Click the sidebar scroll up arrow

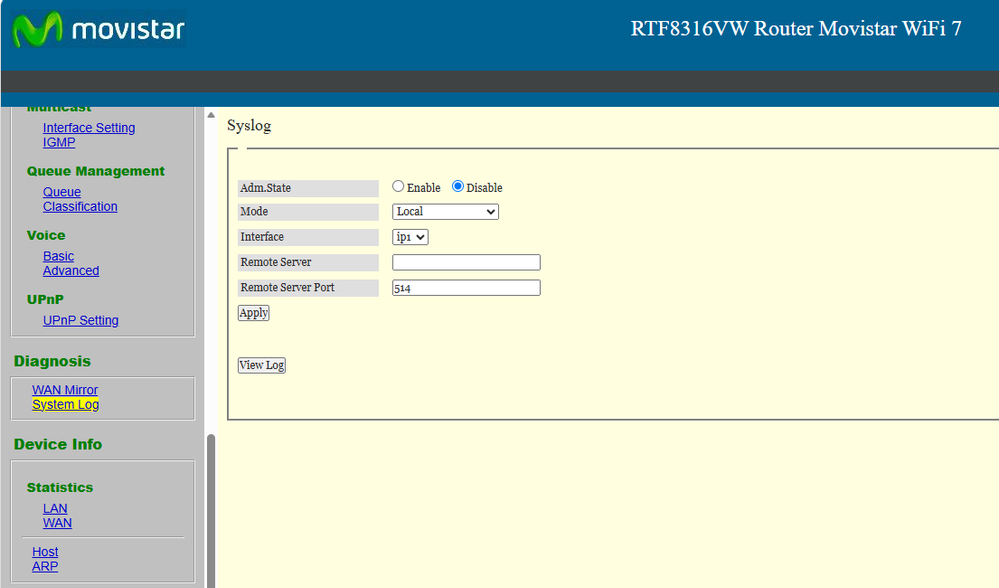(x=211, y=115)
